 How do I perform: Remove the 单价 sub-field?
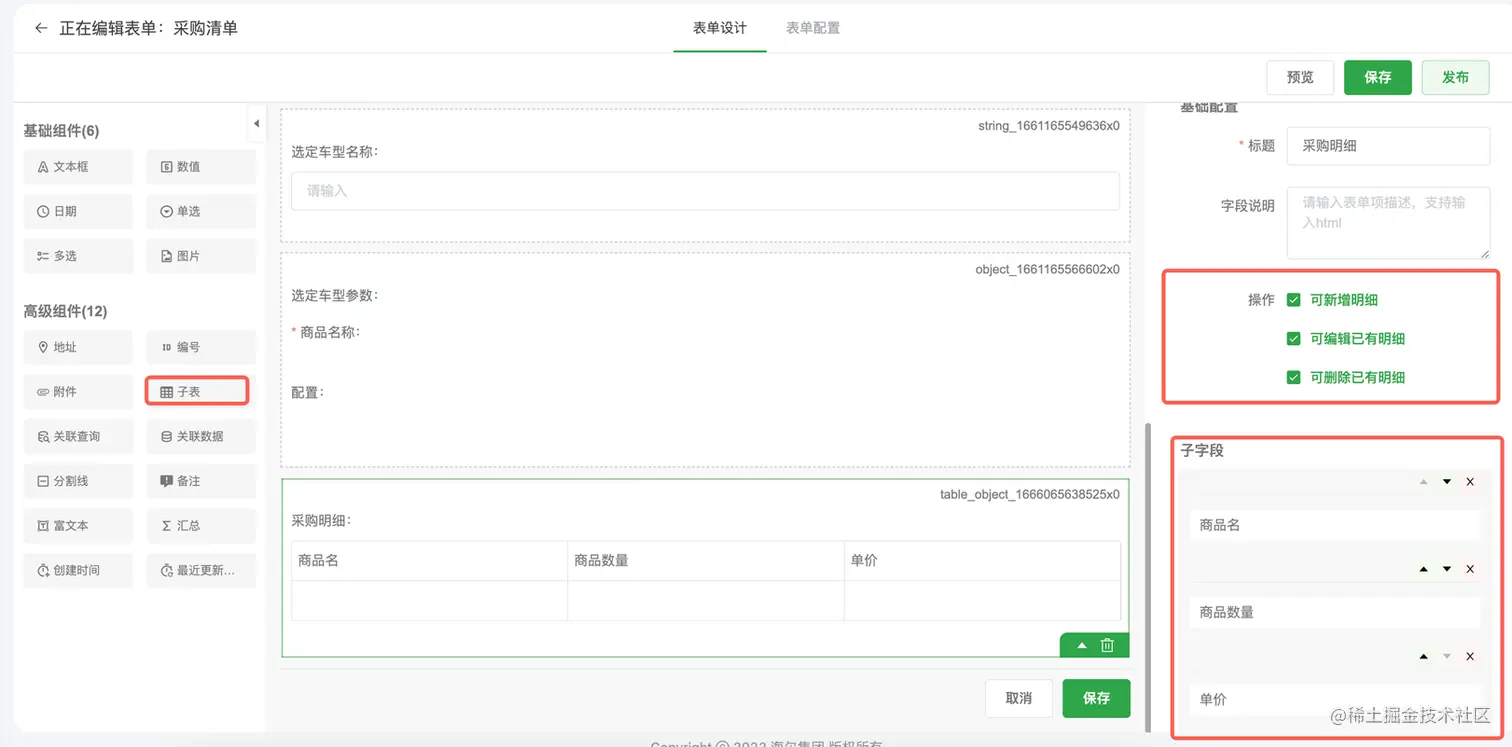[1470, 657]
